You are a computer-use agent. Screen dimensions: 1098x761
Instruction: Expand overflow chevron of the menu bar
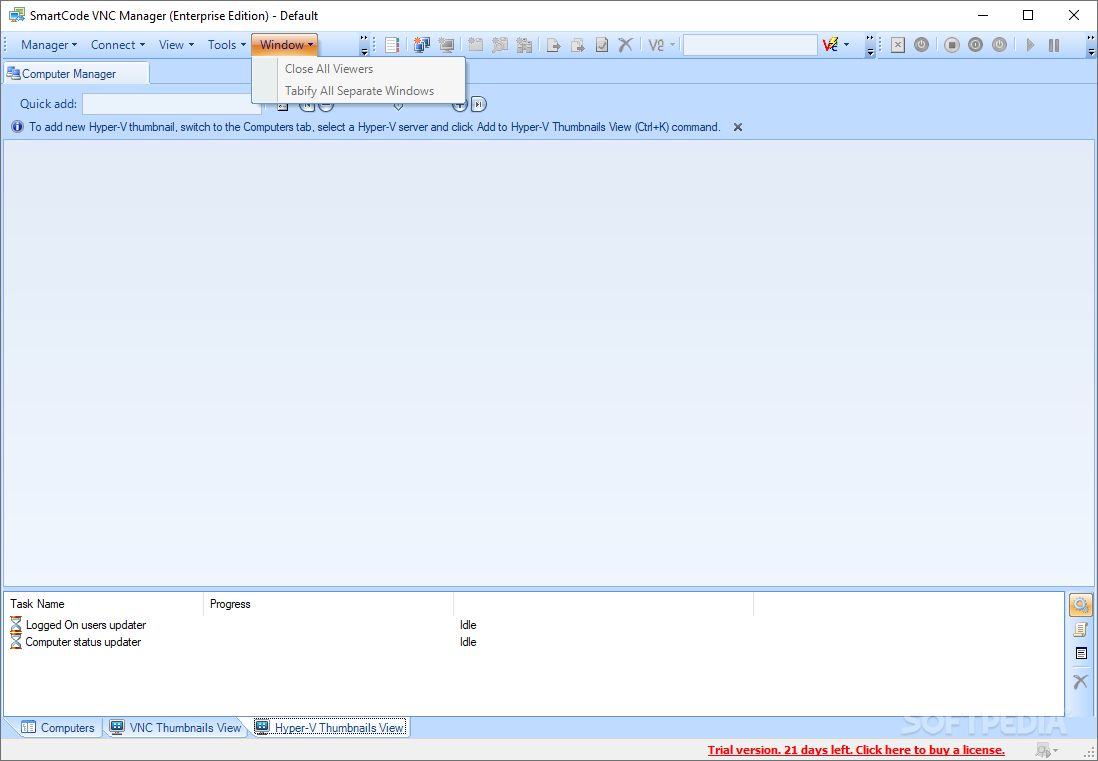pyautogui.click(x=364, y=45)
